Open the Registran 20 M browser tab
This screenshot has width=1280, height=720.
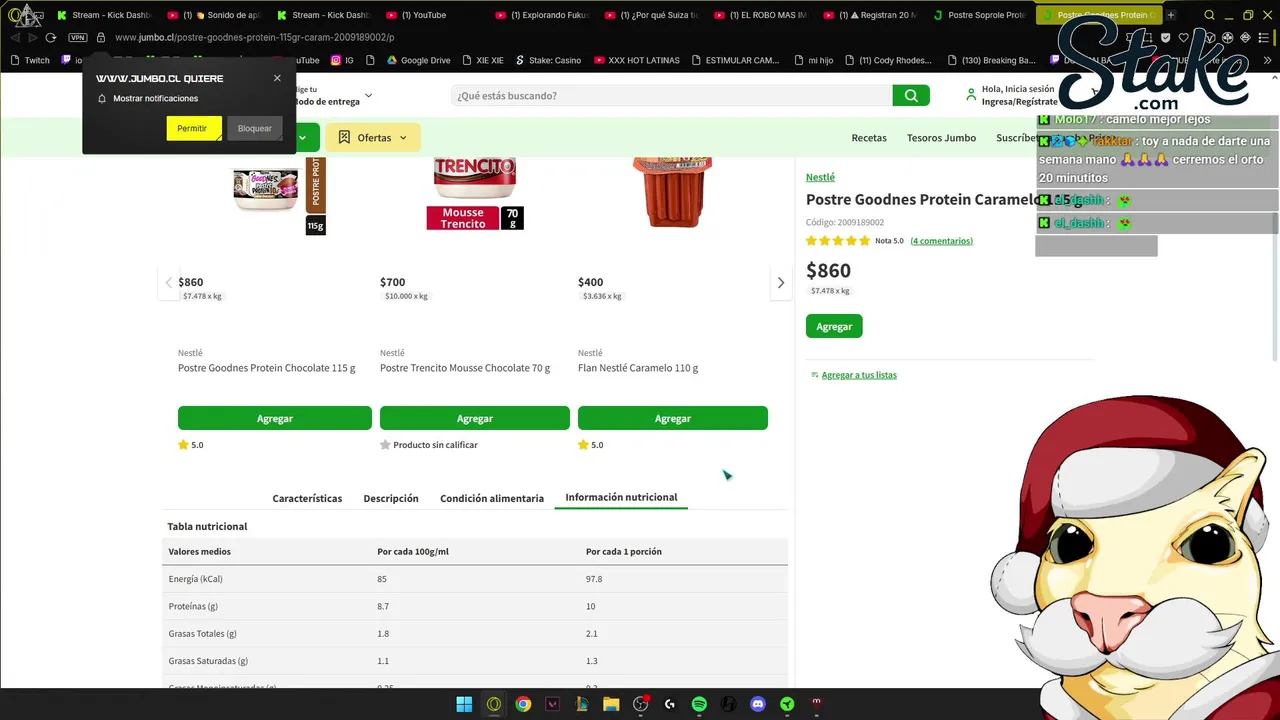(x=869, y=15)
